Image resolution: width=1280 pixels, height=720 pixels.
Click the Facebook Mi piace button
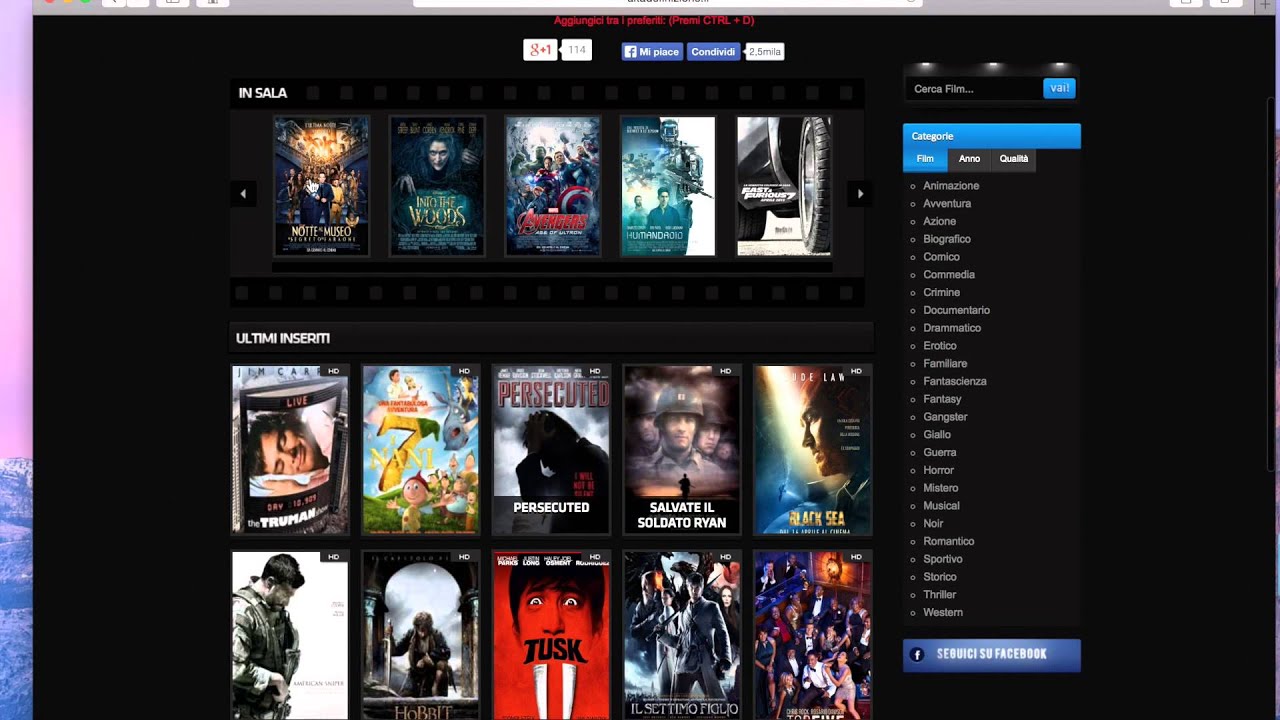(x=652, y=52)
